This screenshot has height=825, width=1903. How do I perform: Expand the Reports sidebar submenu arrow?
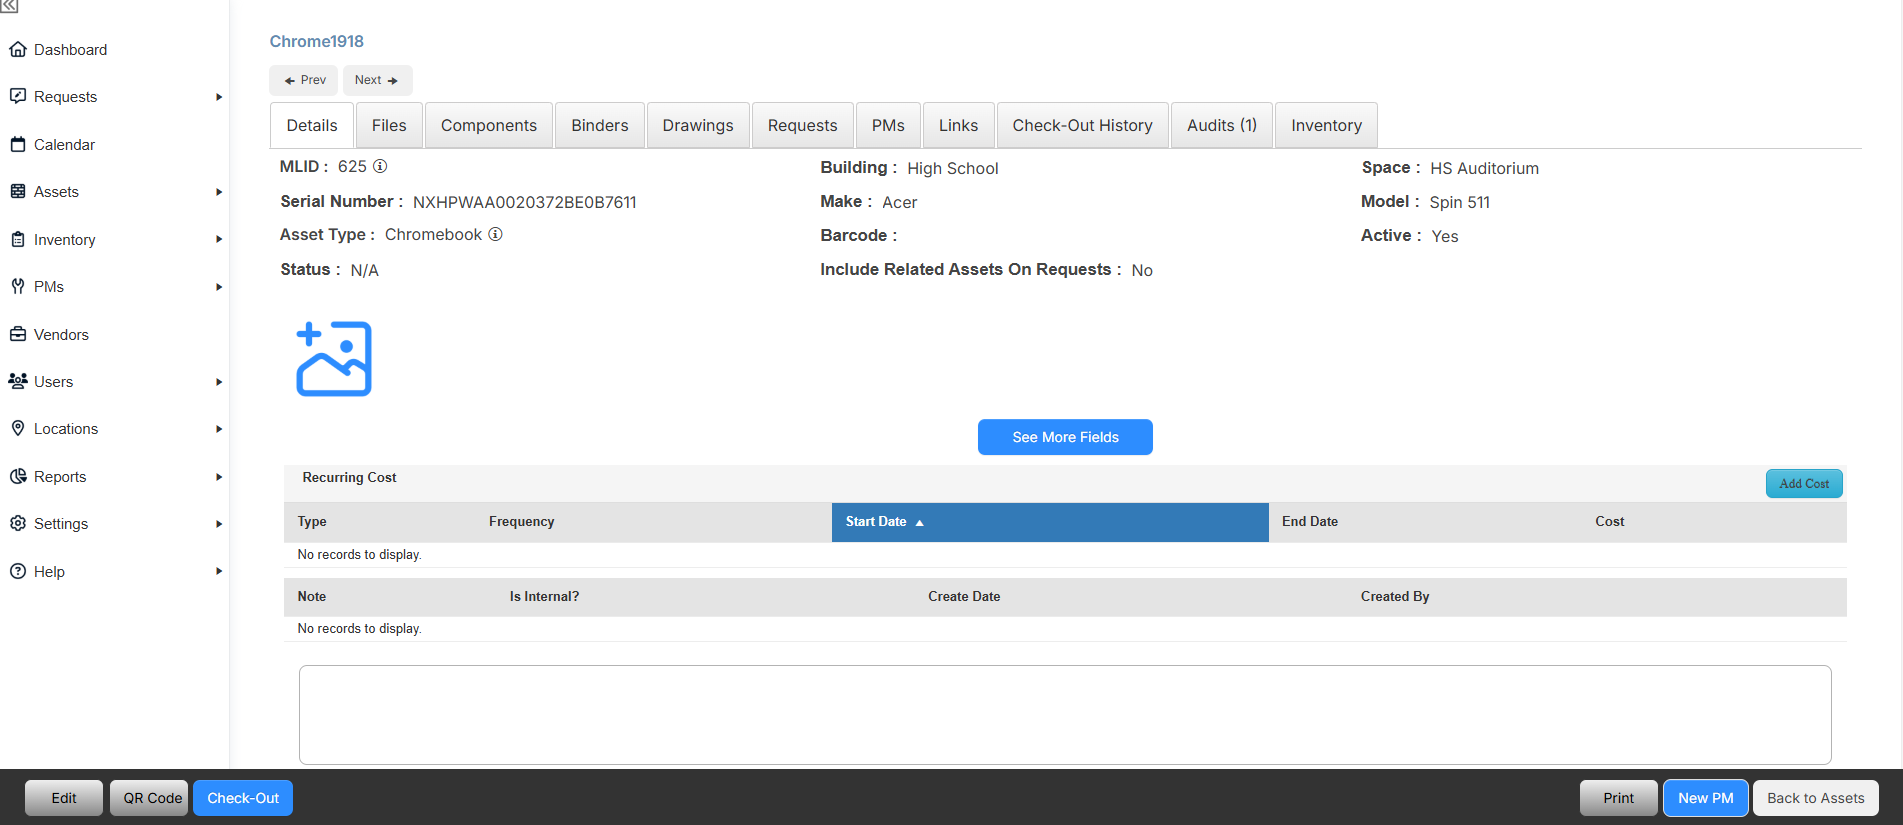point(219,477)
